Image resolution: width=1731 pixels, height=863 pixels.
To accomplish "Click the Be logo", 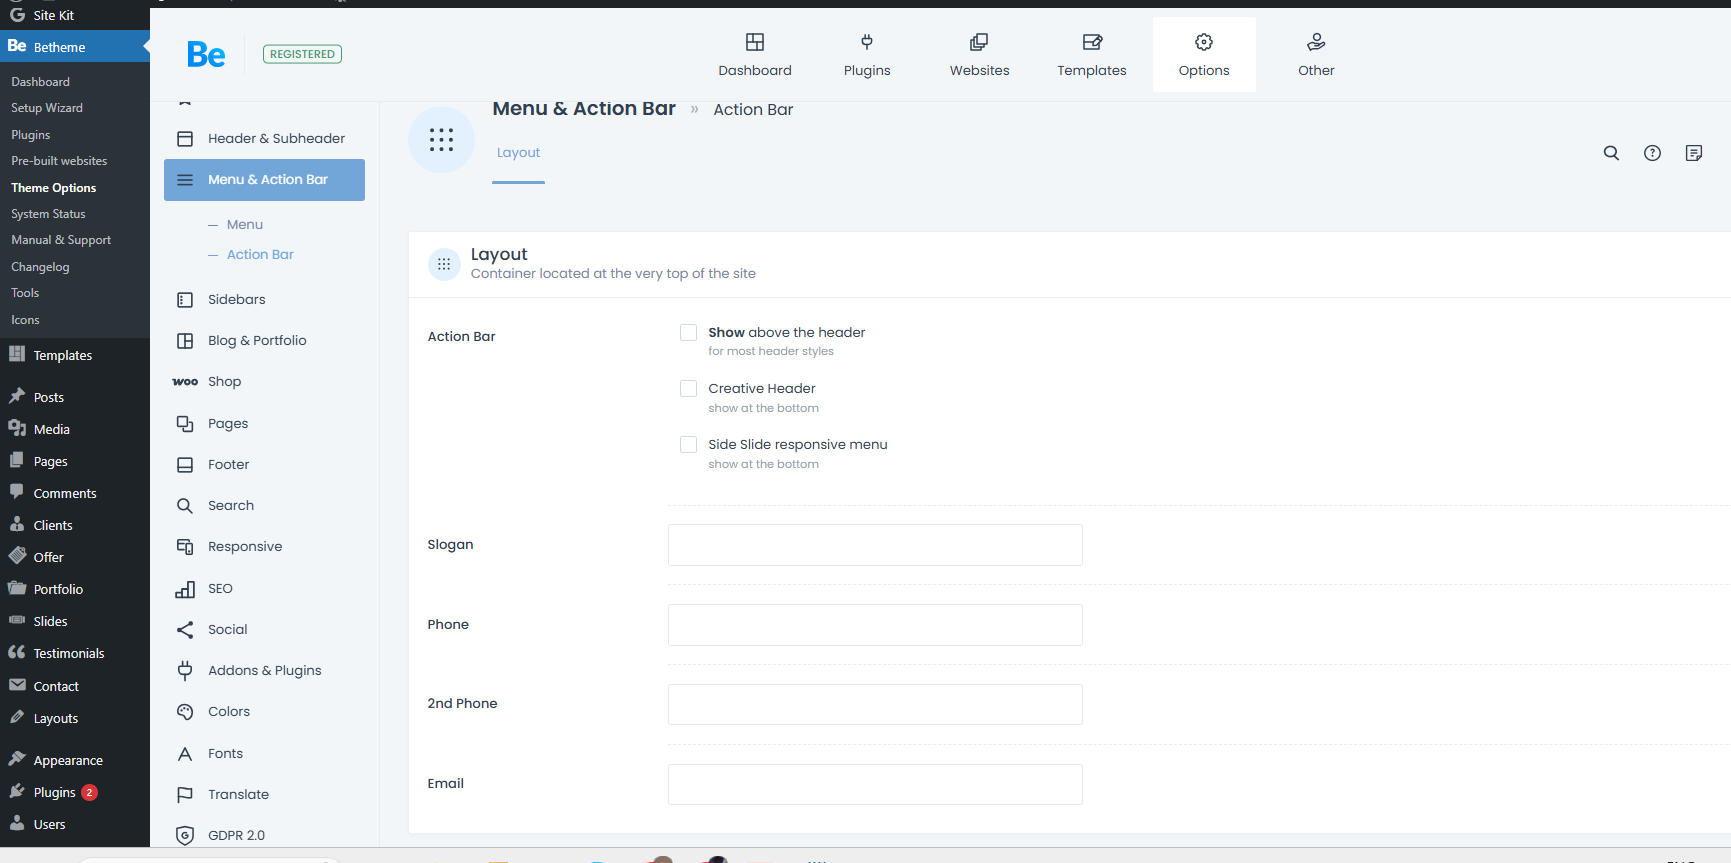I will click(x=206, y=54).
